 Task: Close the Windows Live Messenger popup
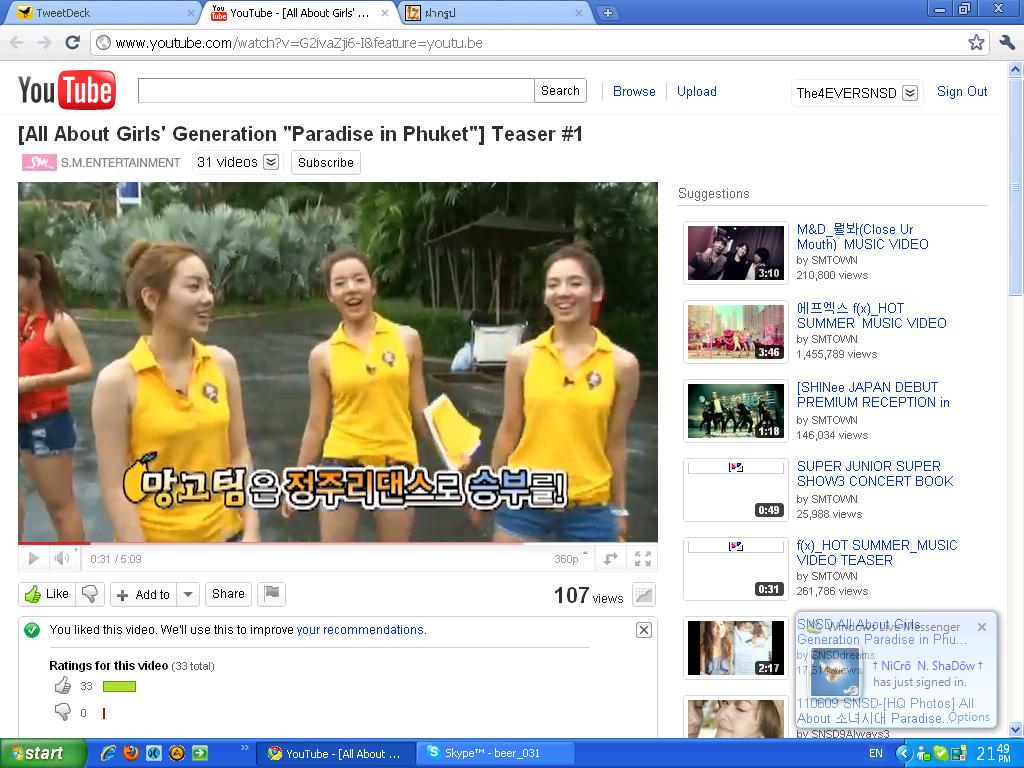tap(982, 627)
